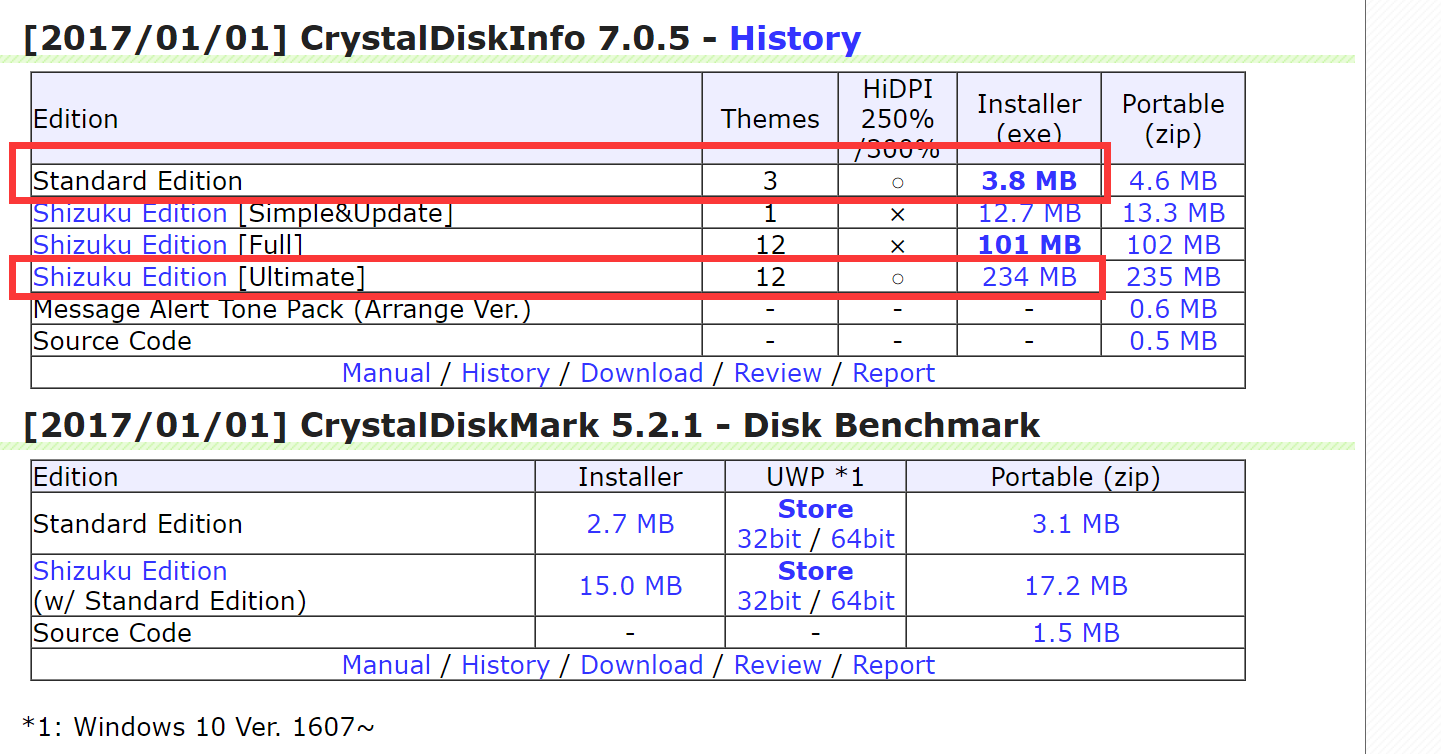
Task: Select 32bit UWP for CrystalDiskMark Standard Edition
Action: point(769,539)
